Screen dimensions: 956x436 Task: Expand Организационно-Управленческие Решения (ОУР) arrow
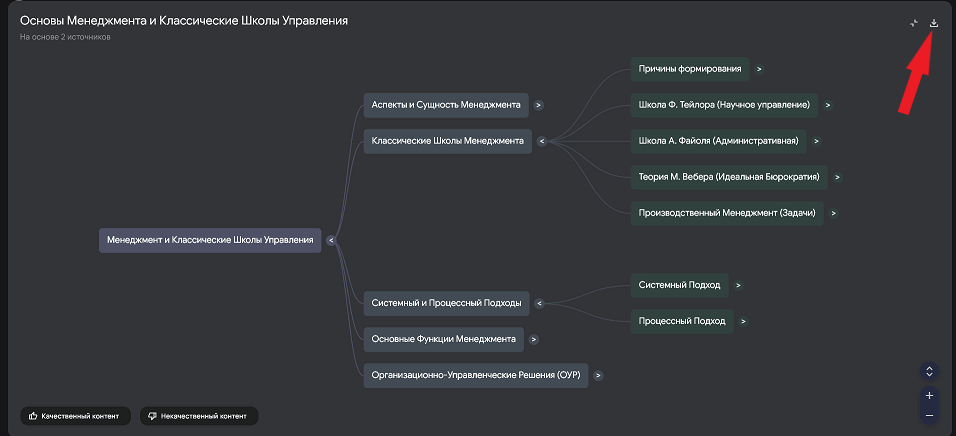(x=598, y=376)
